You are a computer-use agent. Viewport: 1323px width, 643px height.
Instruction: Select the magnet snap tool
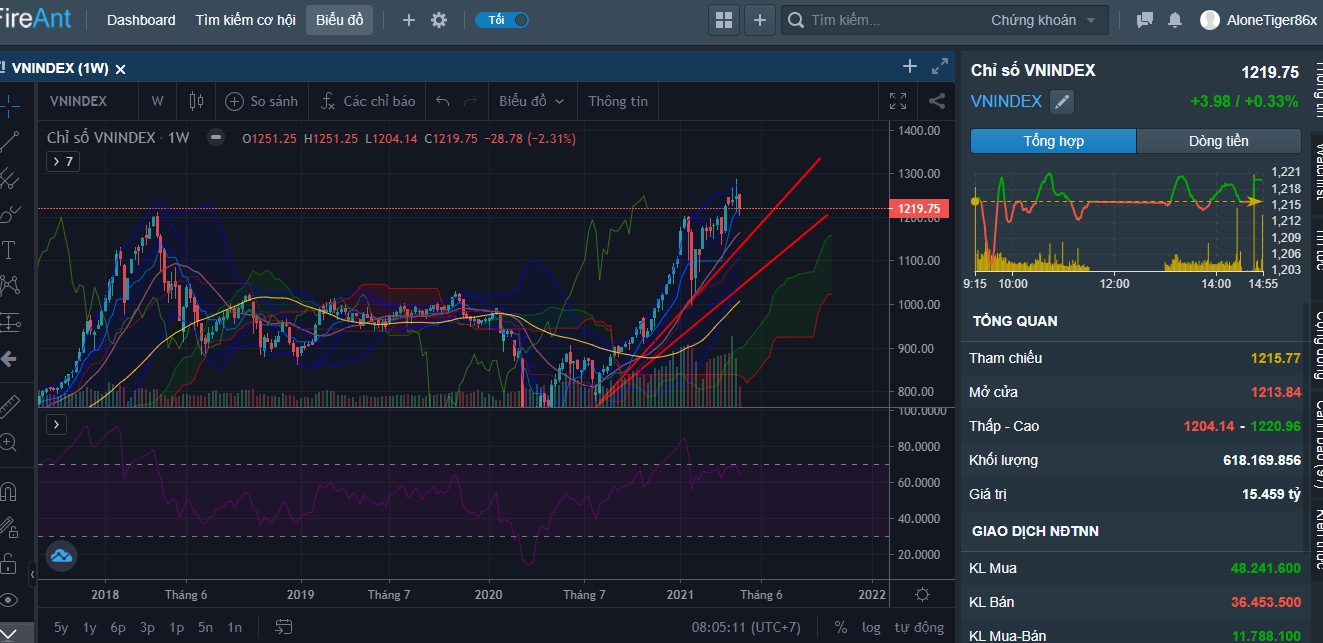pyautogui.click(x=9, y=492)
